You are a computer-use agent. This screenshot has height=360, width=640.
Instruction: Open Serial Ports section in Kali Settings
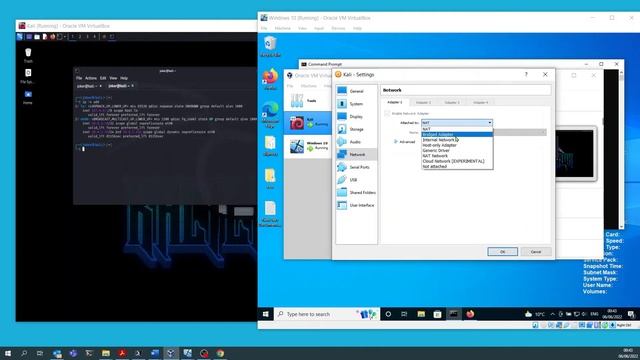point(356,167)
